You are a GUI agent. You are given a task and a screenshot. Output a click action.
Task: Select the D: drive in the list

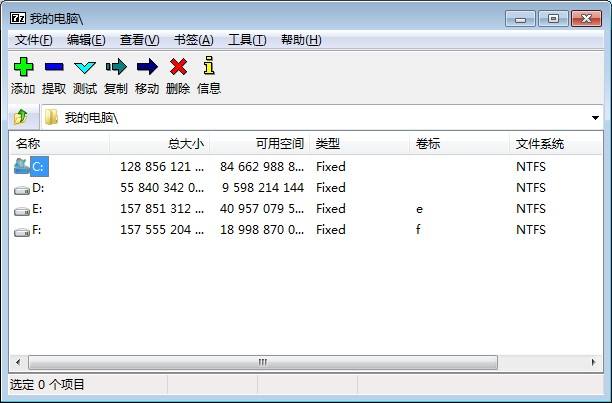(x=38, y=188)
